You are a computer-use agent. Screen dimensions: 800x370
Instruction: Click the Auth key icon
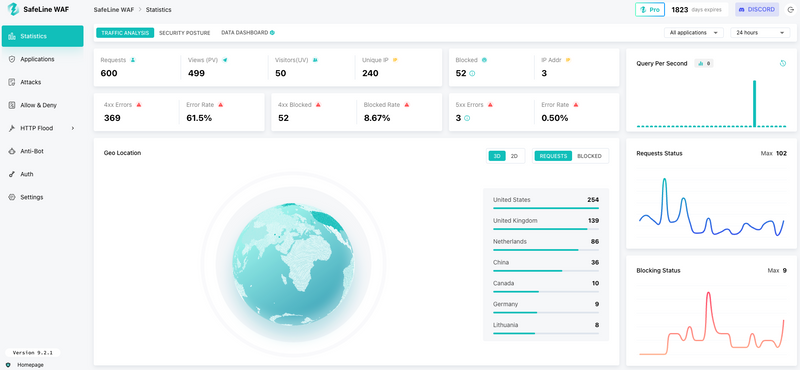pyautogui.click(x=12, y=174)
